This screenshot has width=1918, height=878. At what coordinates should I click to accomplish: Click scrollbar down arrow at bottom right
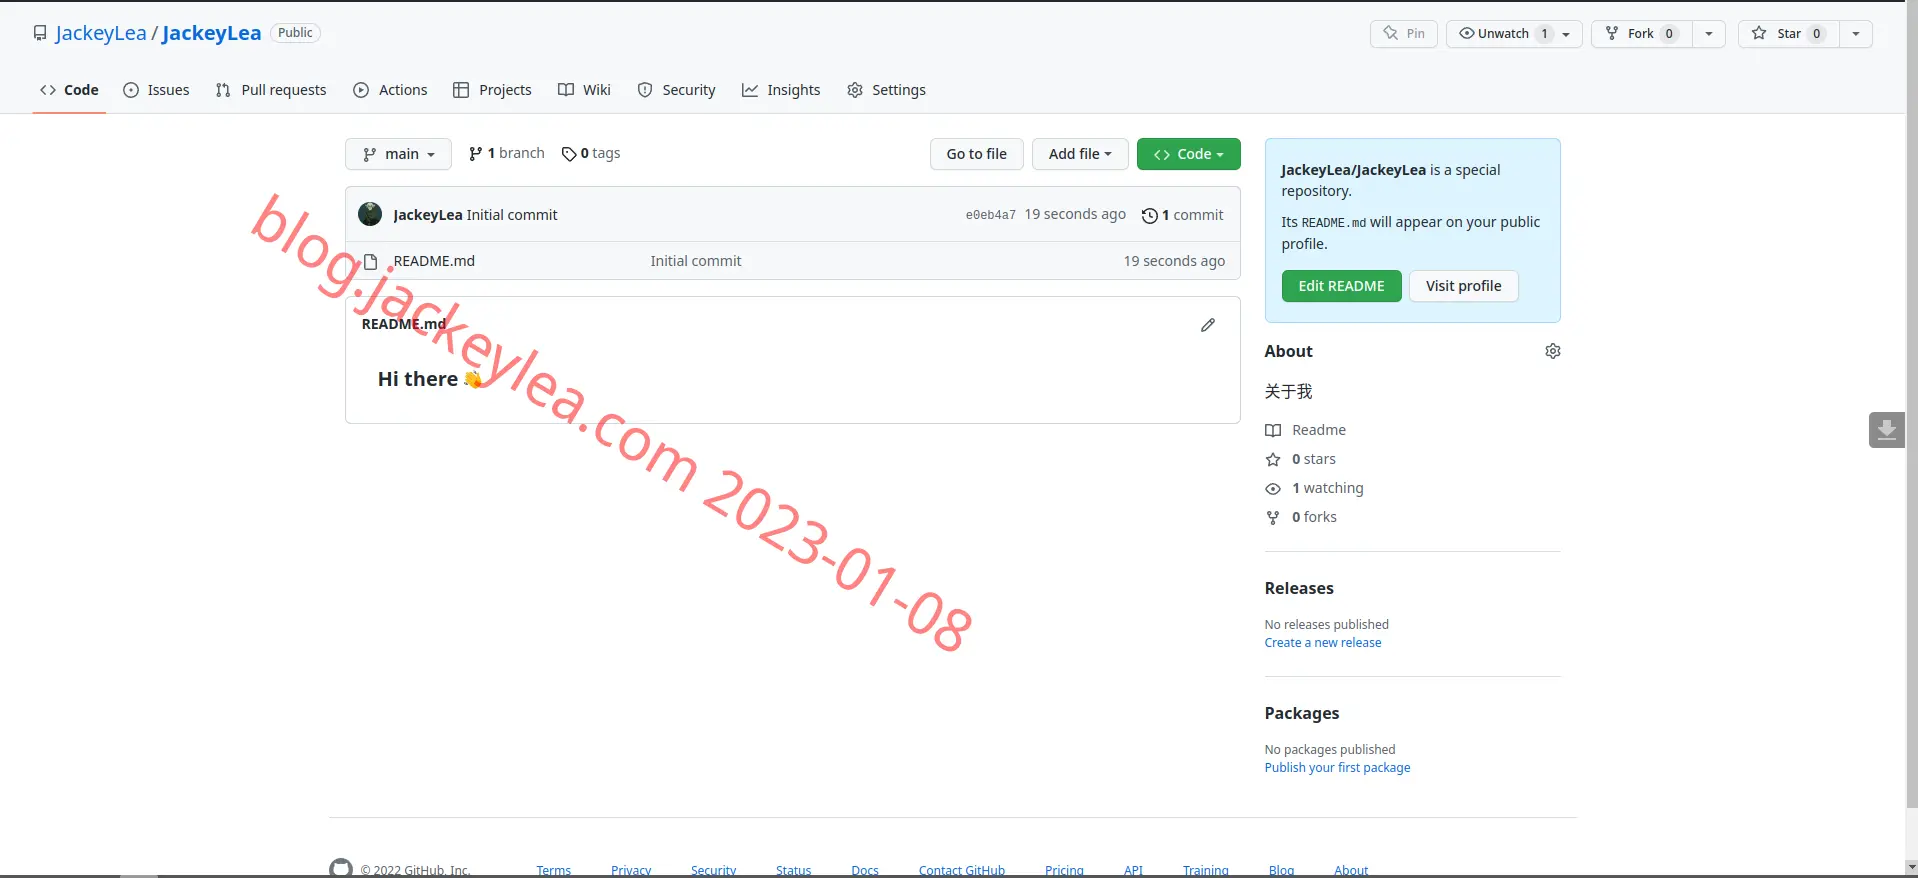(1911, 867)
